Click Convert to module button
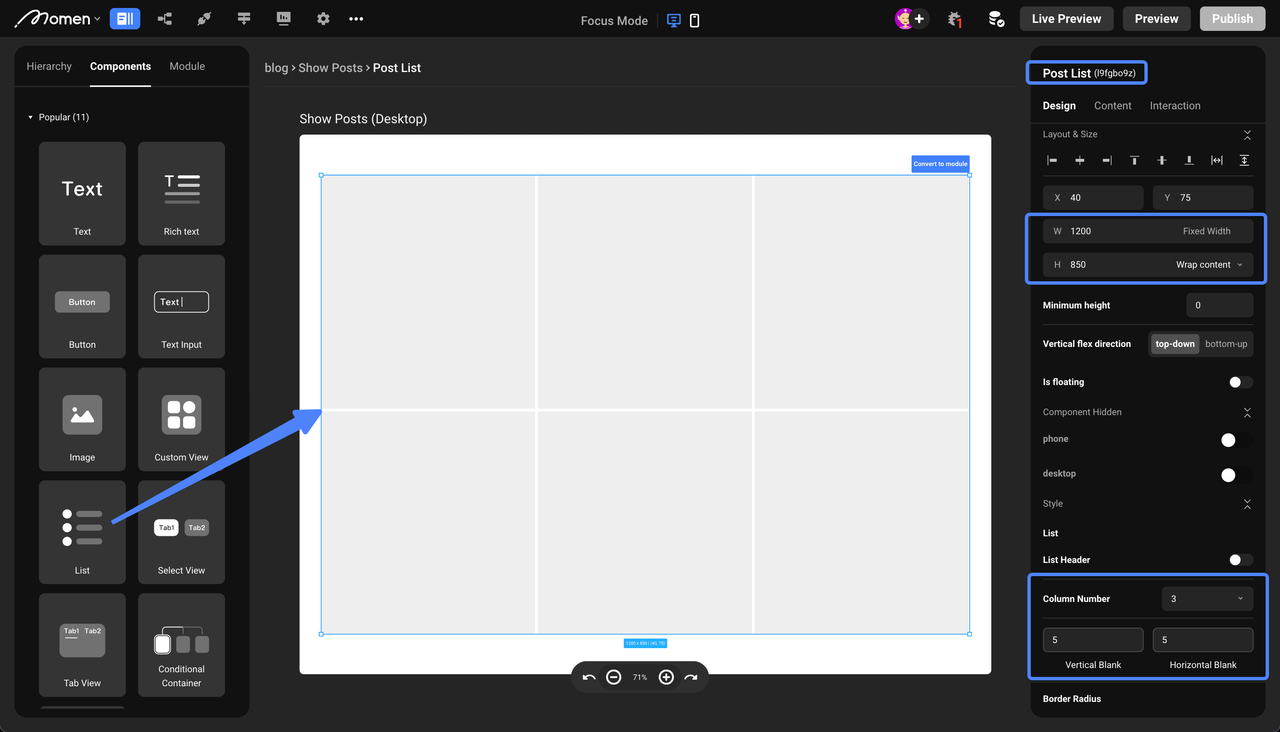The image size is (1280, 732). tap(940, 164)
